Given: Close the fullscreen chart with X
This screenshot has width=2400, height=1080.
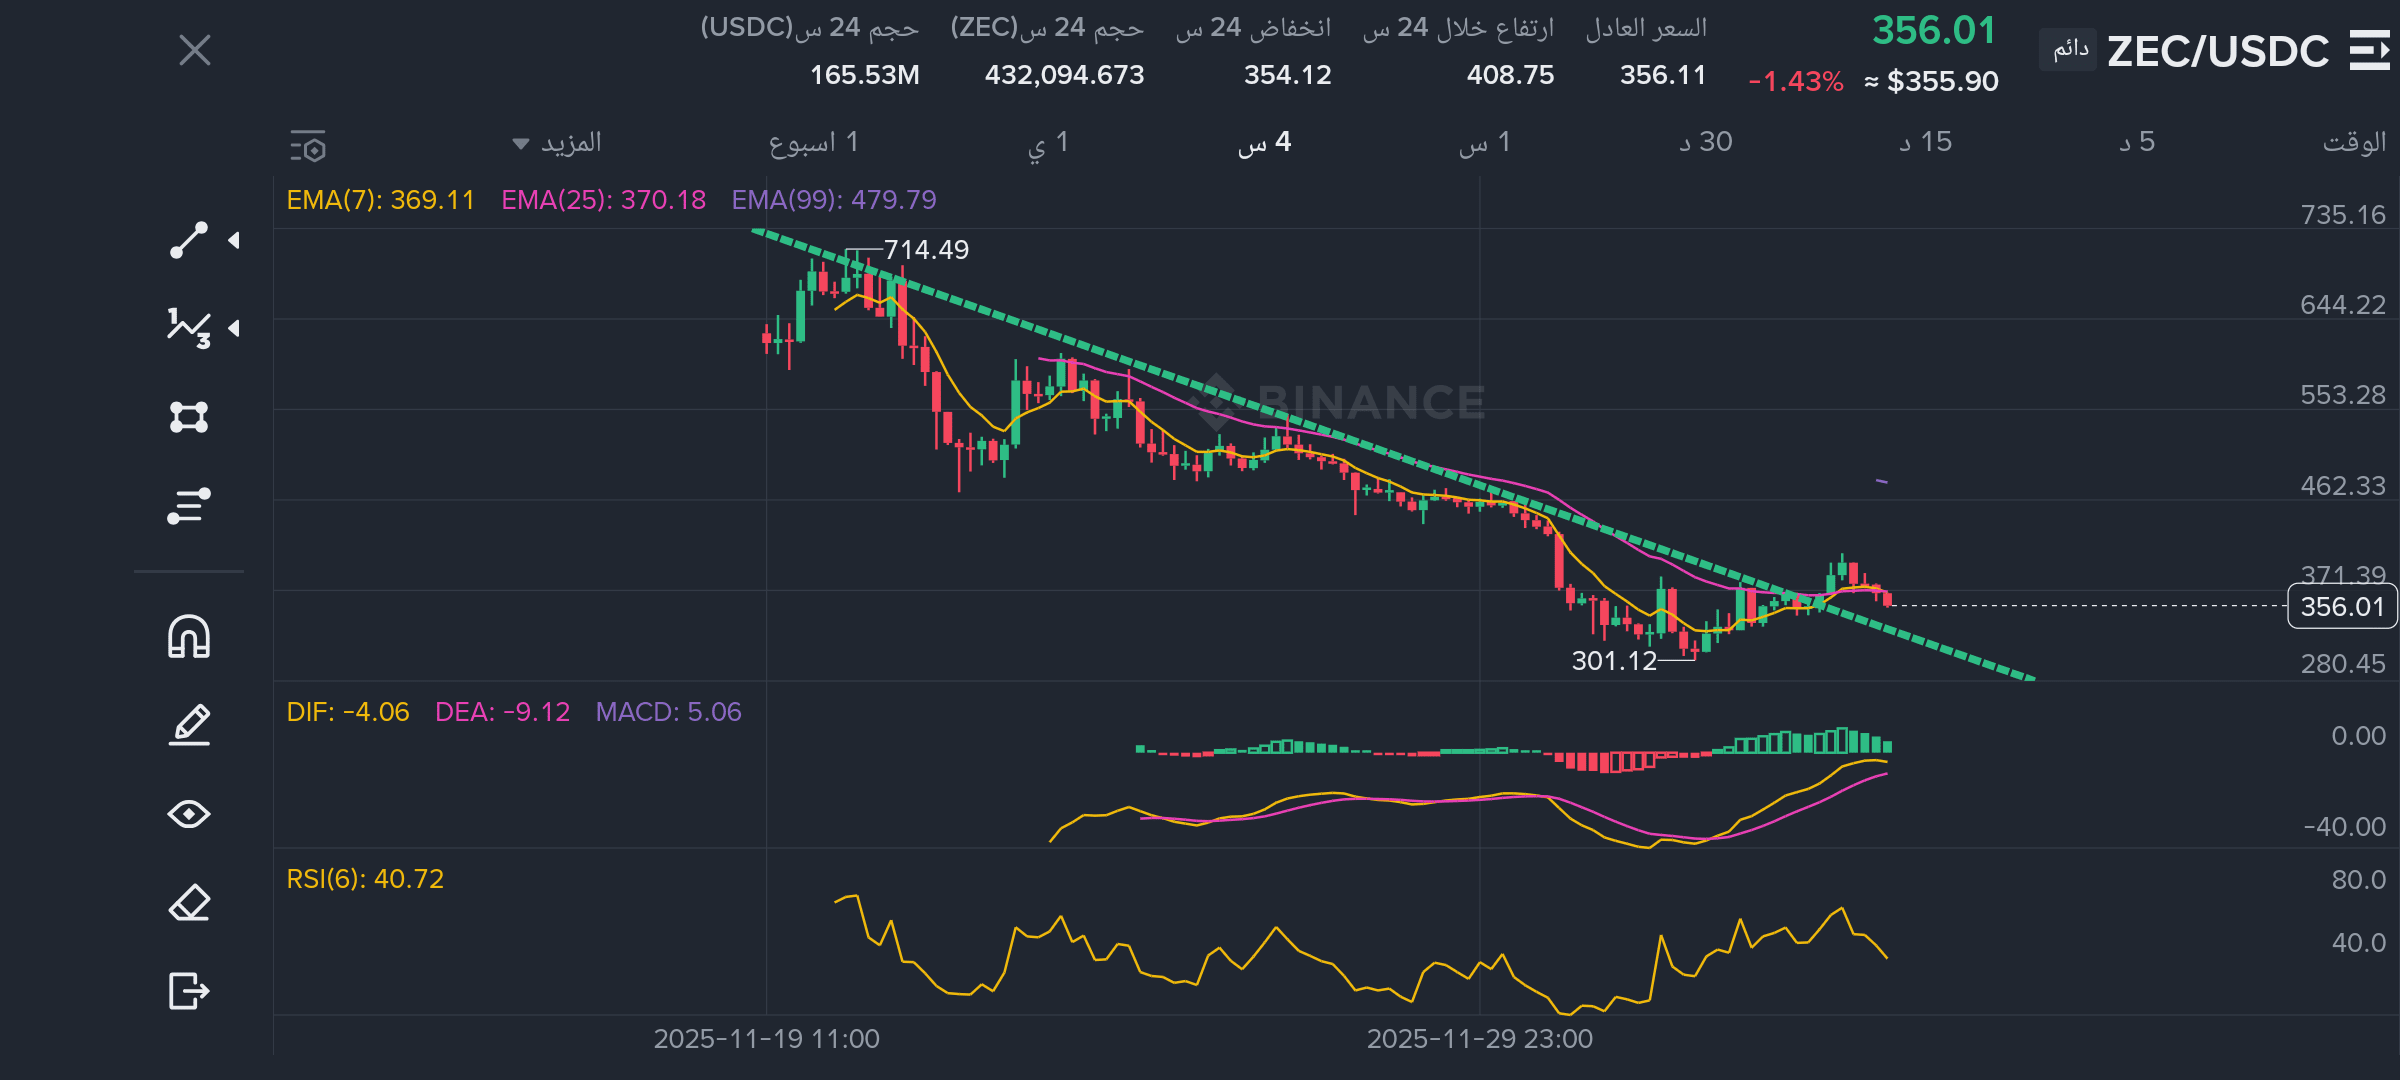Looking at the screenshot, I should pos(195,50).
